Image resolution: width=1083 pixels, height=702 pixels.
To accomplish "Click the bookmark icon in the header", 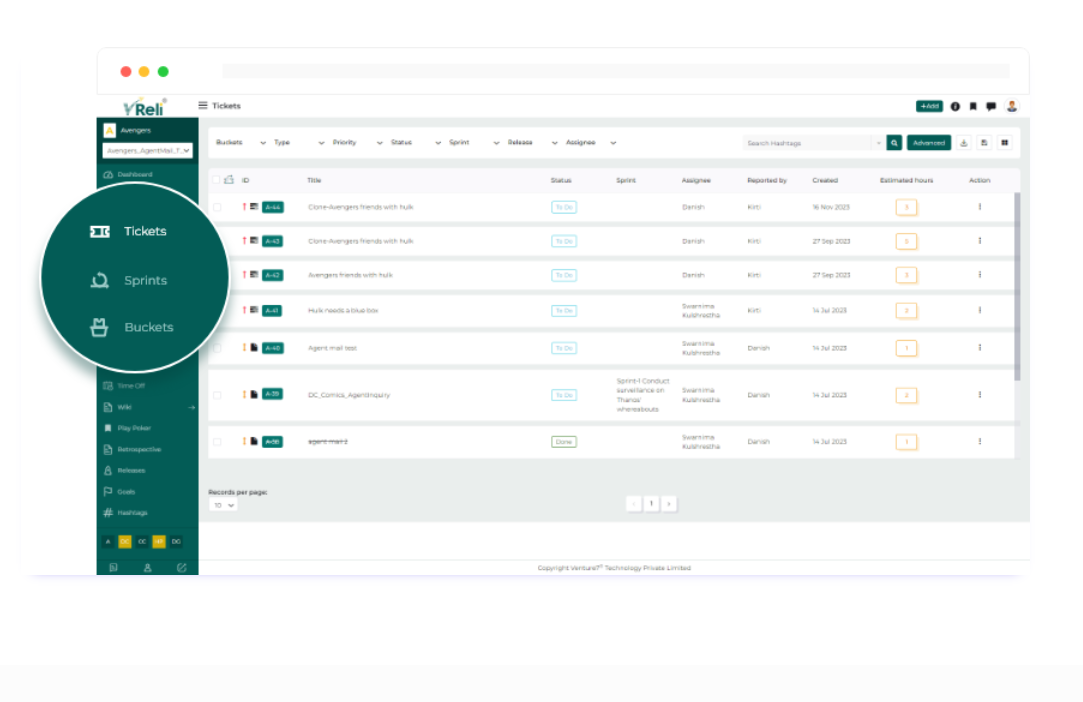I will [974, 106].
